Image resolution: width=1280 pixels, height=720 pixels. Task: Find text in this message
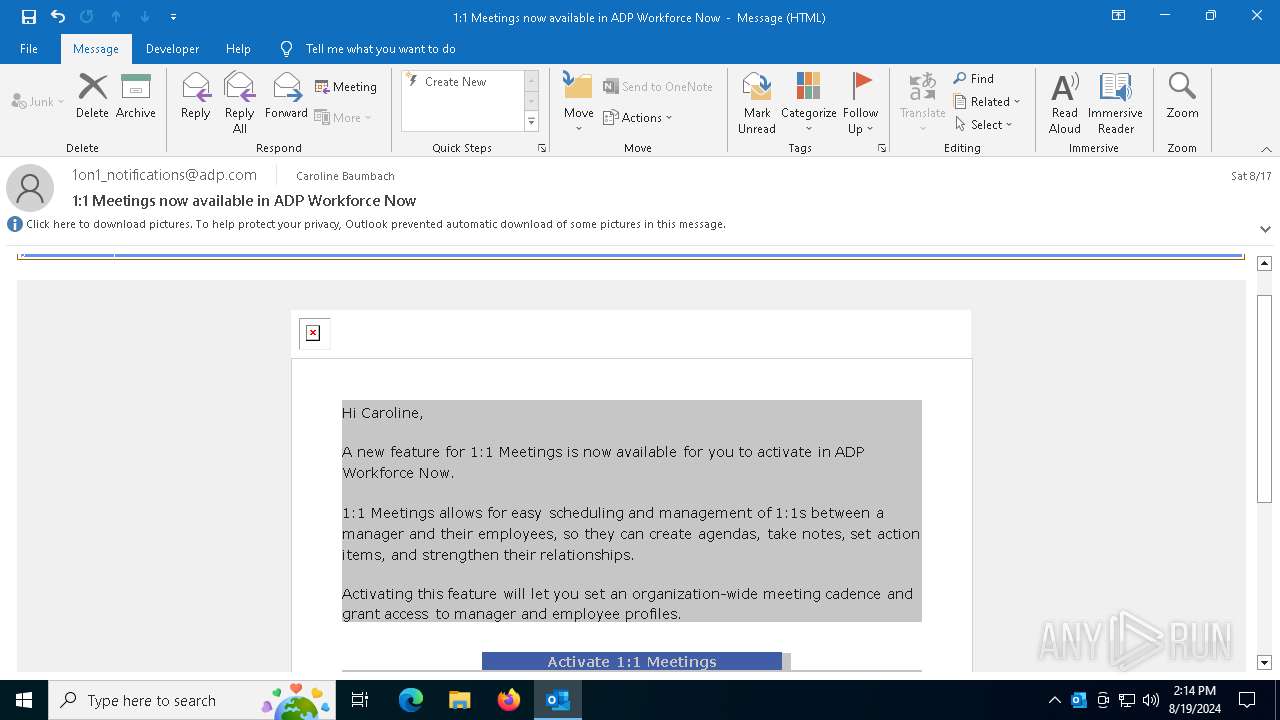(974, 79)
